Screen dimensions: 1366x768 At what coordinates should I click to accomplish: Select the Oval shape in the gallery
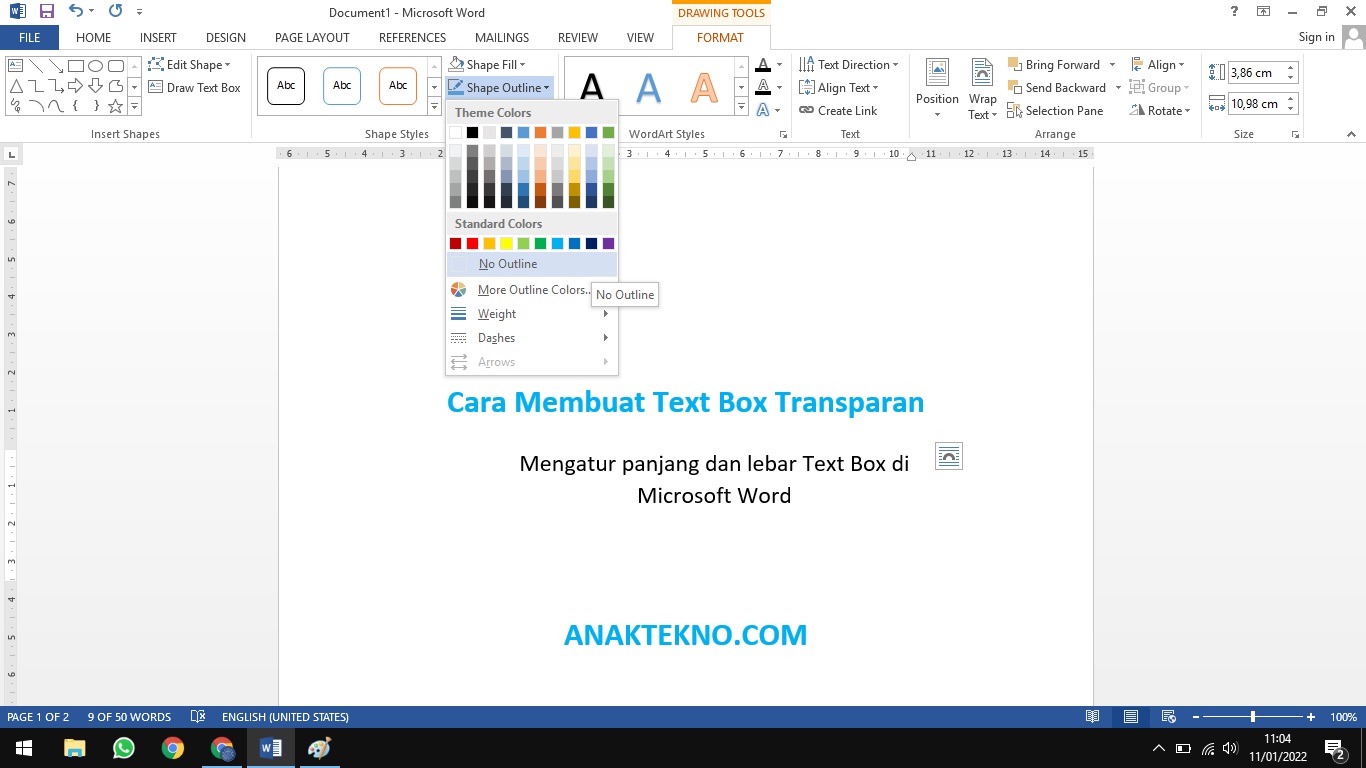click(x=95, y=66)
